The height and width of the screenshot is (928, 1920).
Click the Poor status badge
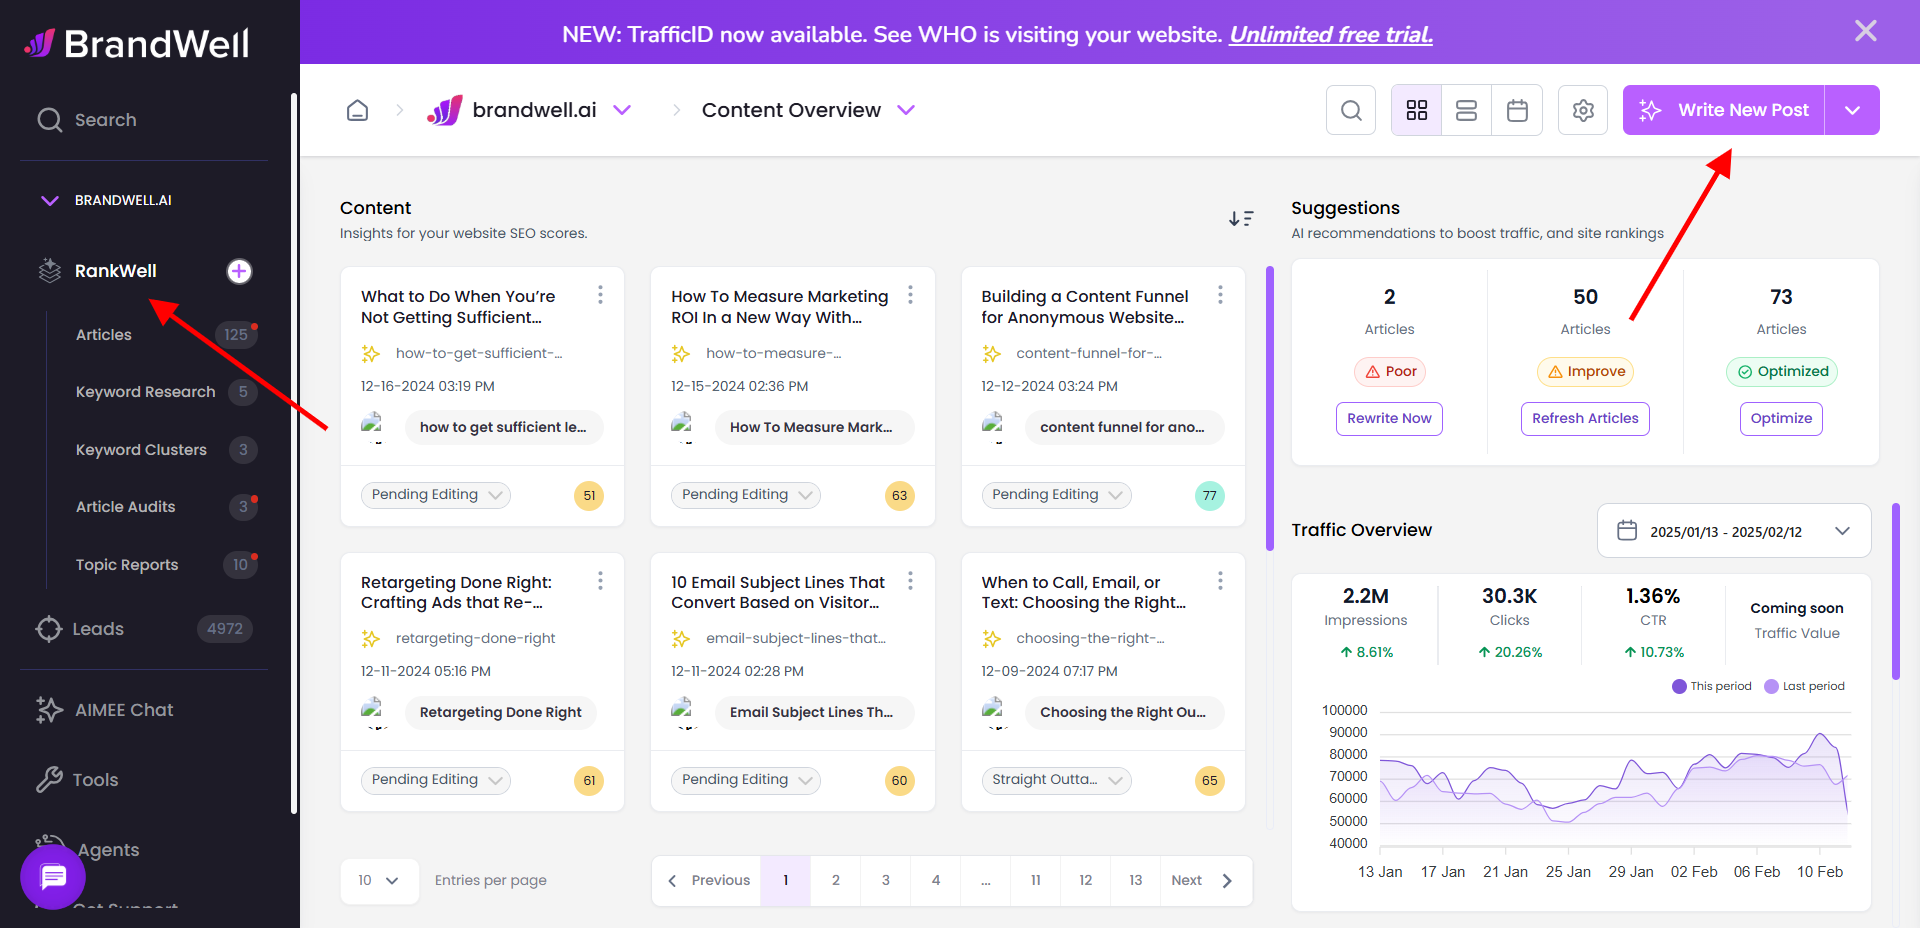click(x=1390, y=372)
